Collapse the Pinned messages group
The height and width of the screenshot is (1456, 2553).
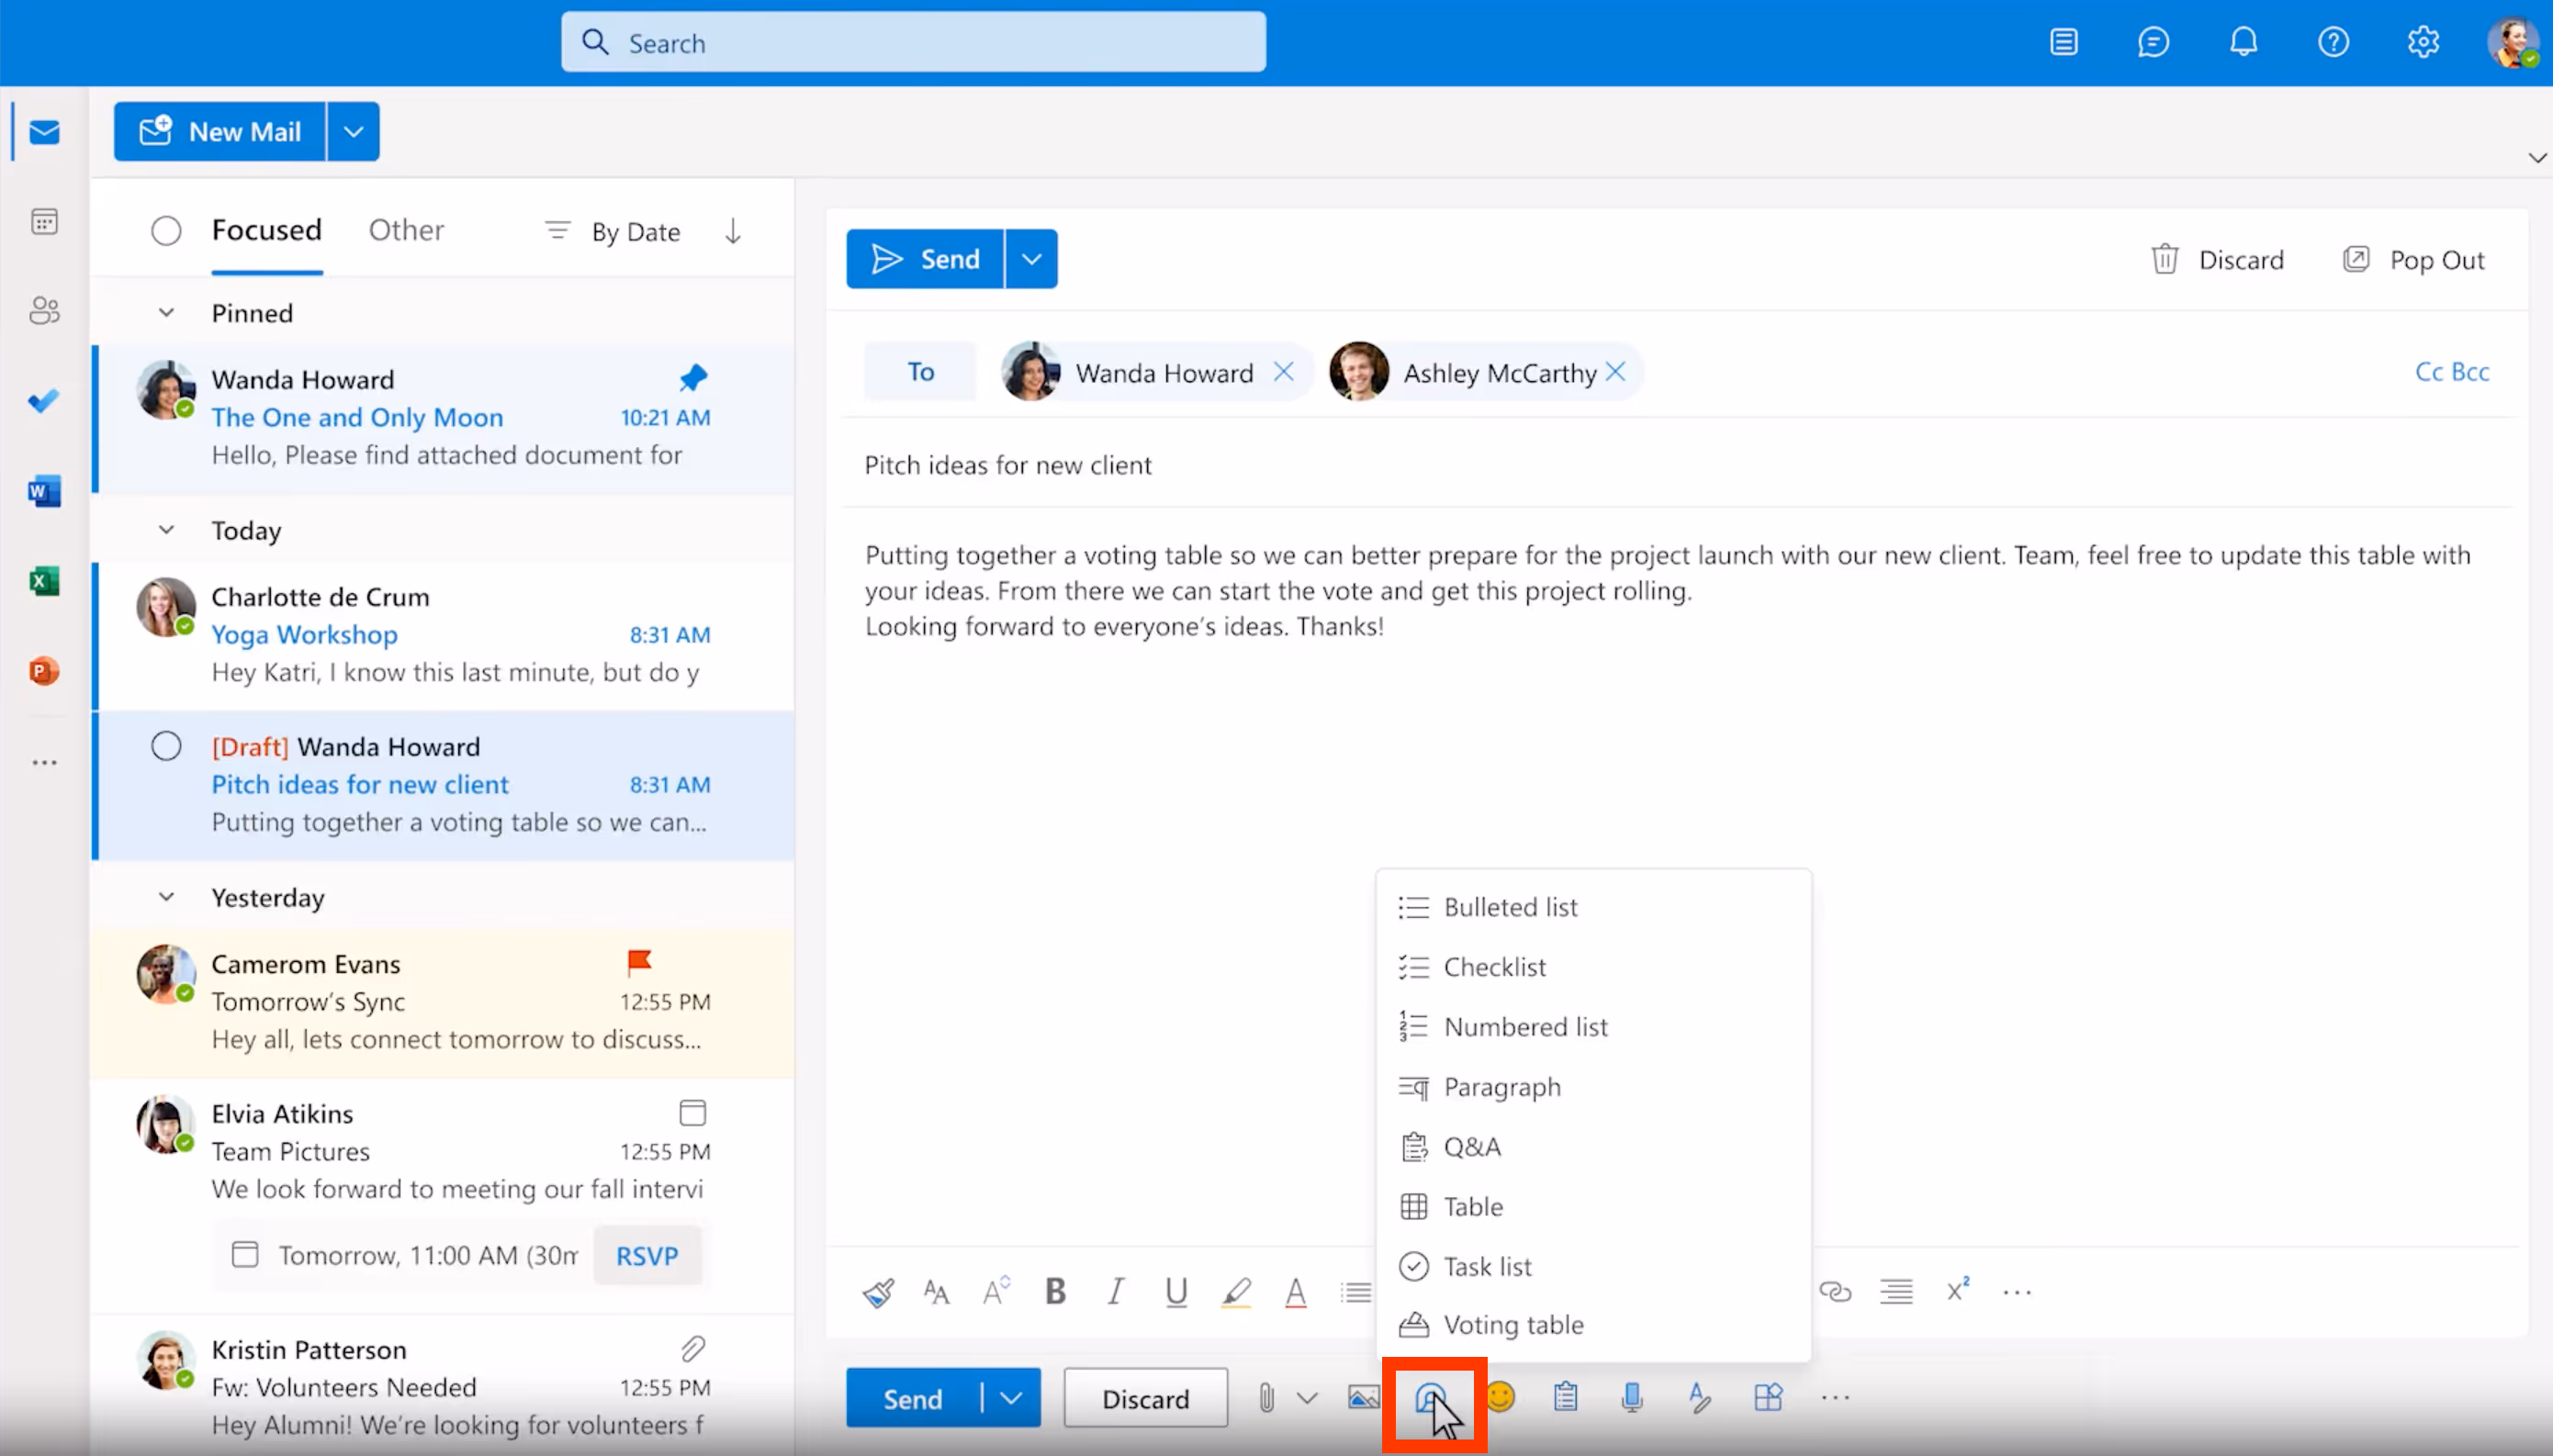pyautogui.click(x=166, y=313)
